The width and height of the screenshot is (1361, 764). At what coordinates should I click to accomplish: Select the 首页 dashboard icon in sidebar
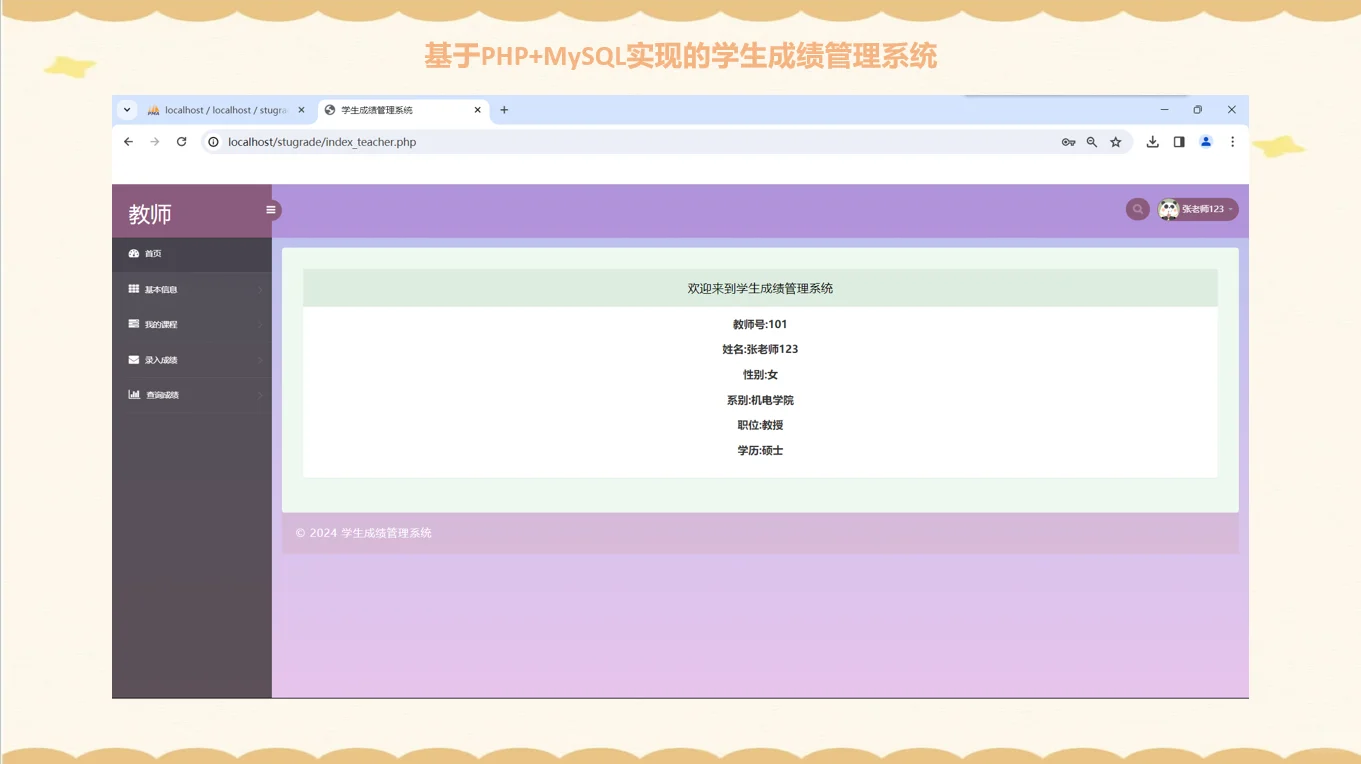coord(134,253)
